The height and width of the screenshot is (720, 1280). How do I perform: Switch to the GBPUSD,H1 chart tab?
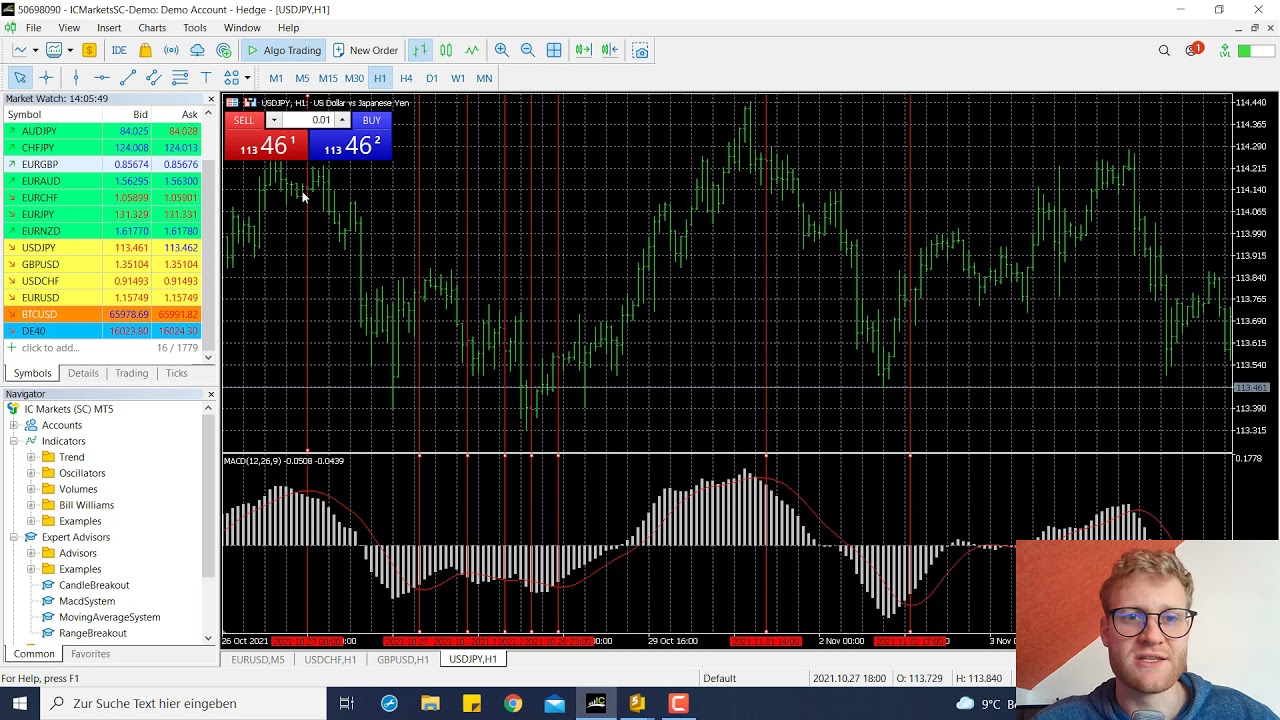403,660
